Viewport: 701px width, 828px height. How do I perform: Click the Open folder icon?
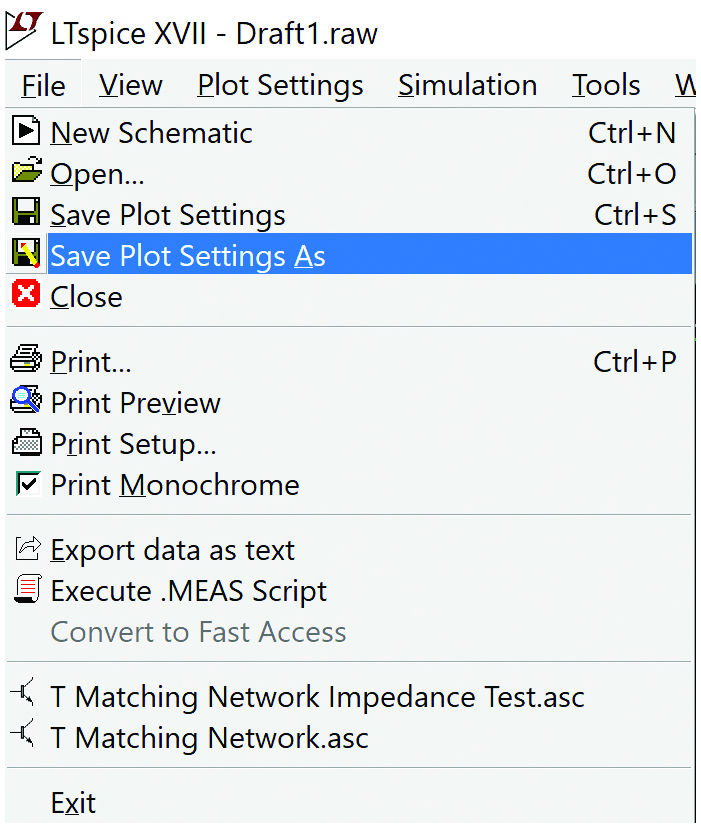[x=26, y=171]
